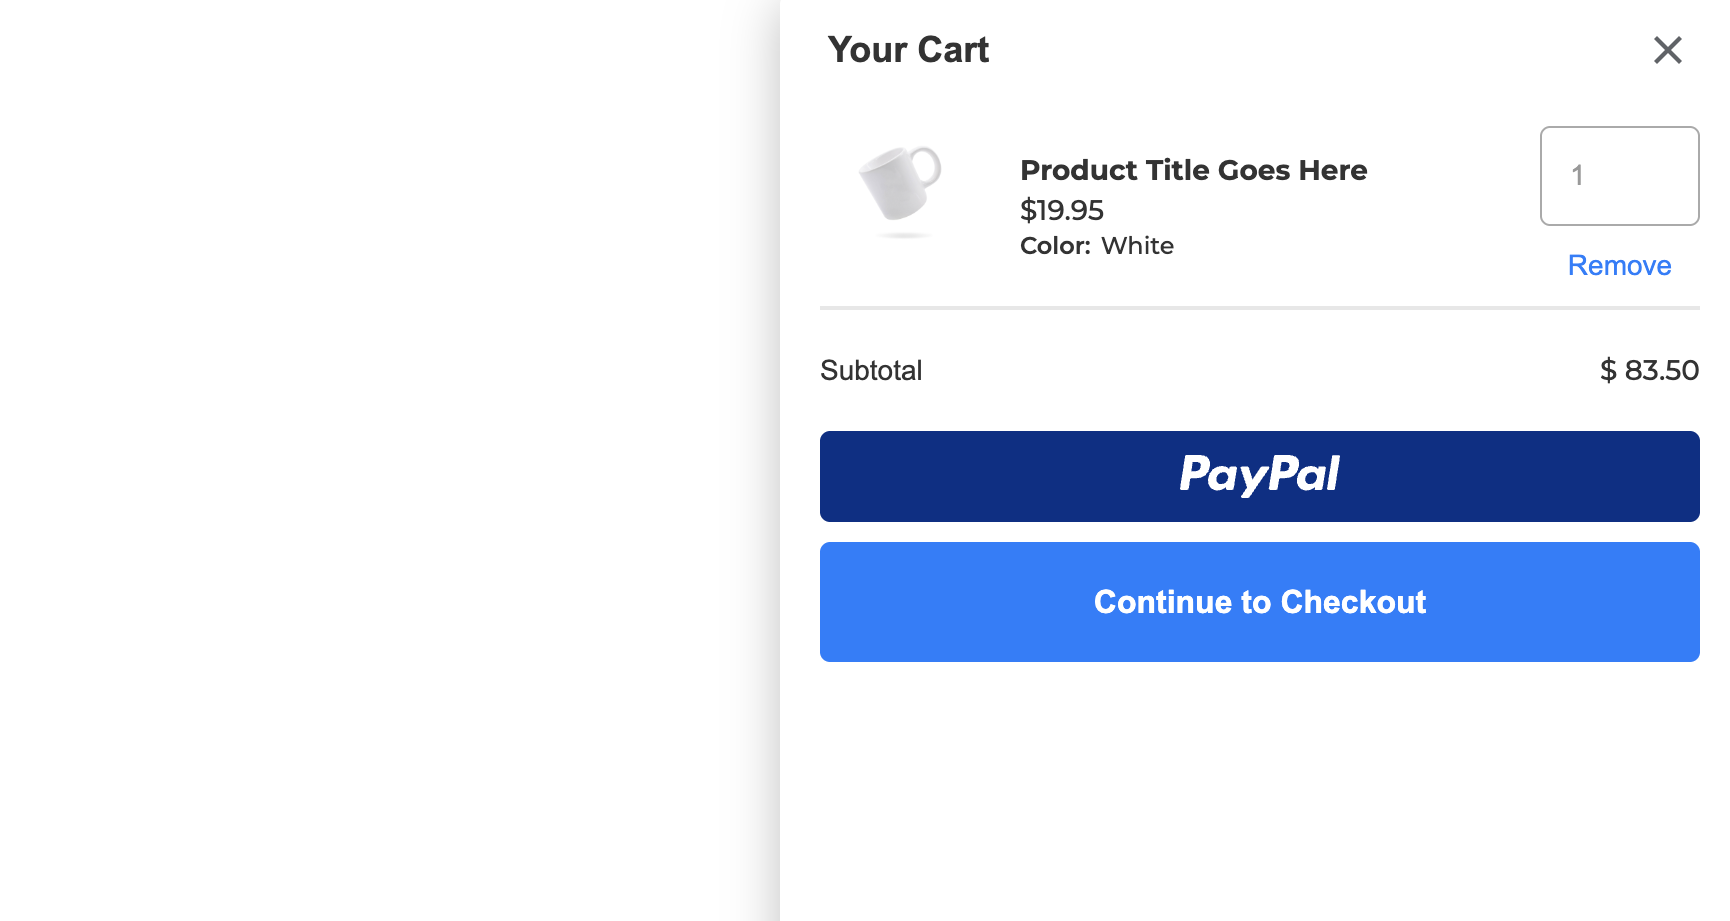This screenshot has width=1730, height=921.
Task: Dismiss cart by clicking the left overlay
Action: (x=380, y=460)
